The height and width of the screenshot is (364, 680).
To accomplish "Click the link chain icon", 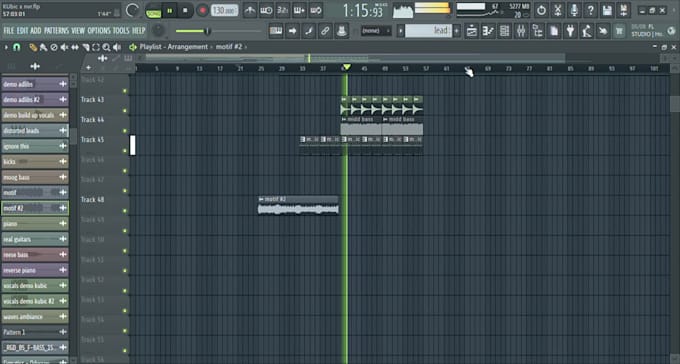I will click(325, 31).
